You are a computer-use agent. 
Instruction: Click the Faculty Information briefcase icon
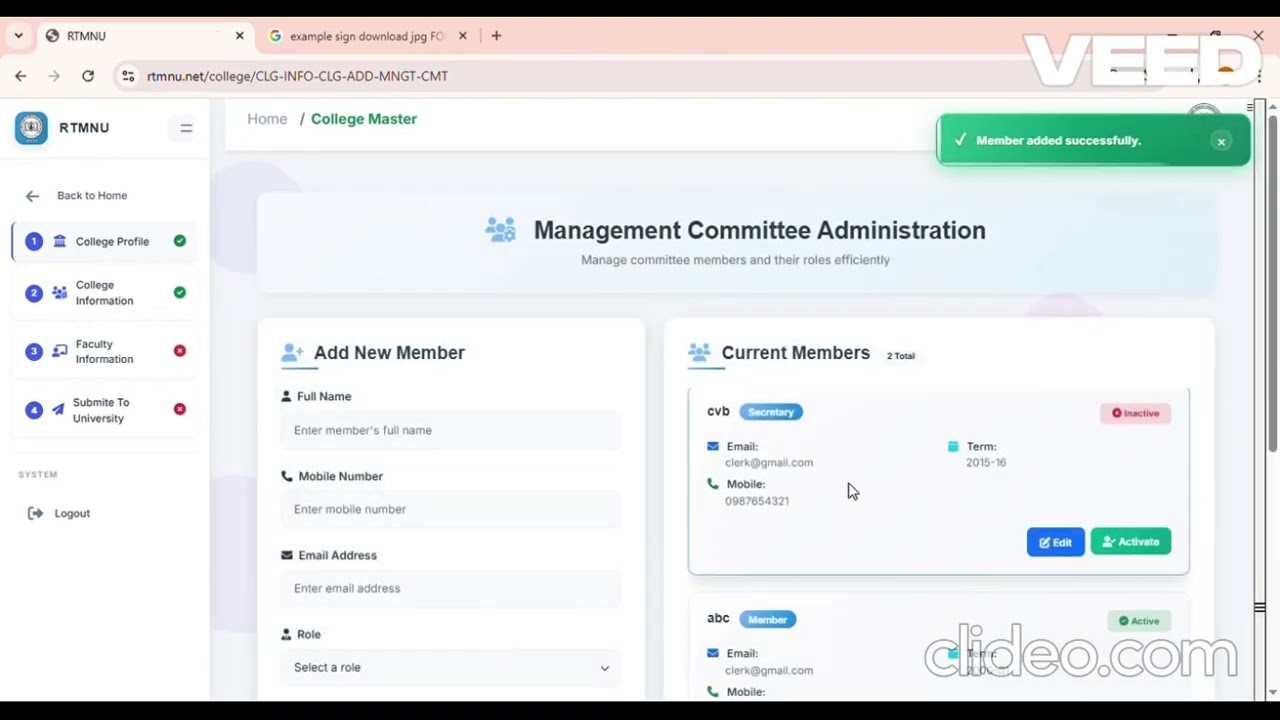point(60,351)
